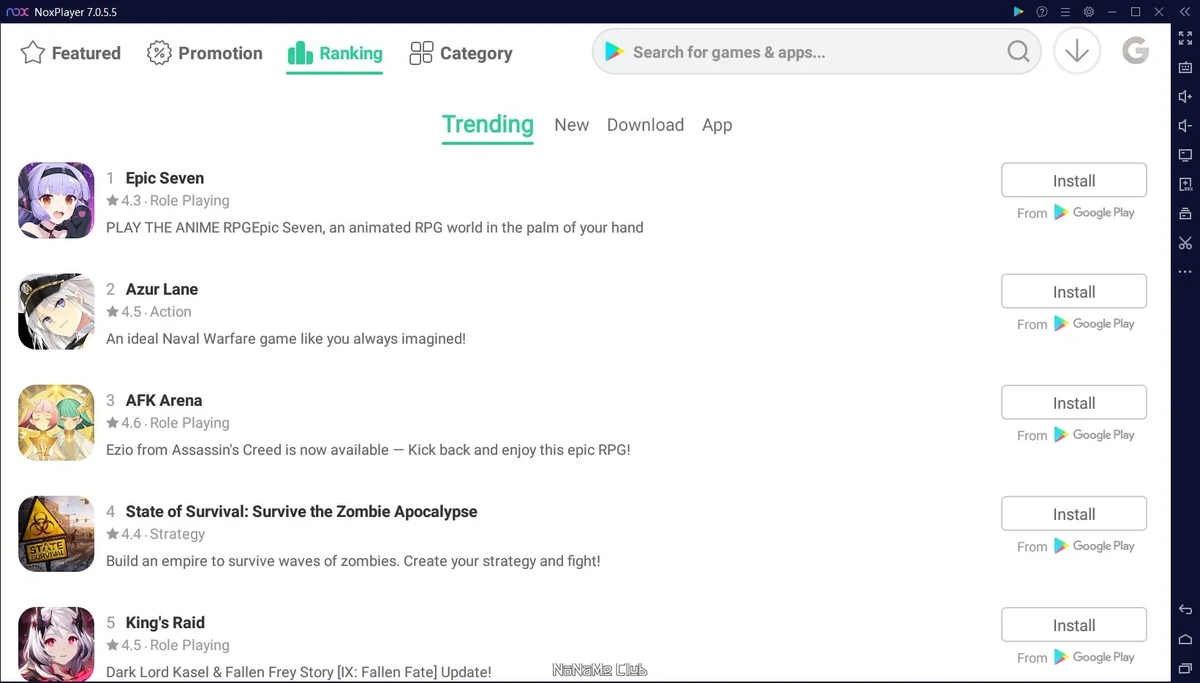Click the Ranking bar chart icon
The height and width of the screenshot is (683, 1200).
point(300,53)
